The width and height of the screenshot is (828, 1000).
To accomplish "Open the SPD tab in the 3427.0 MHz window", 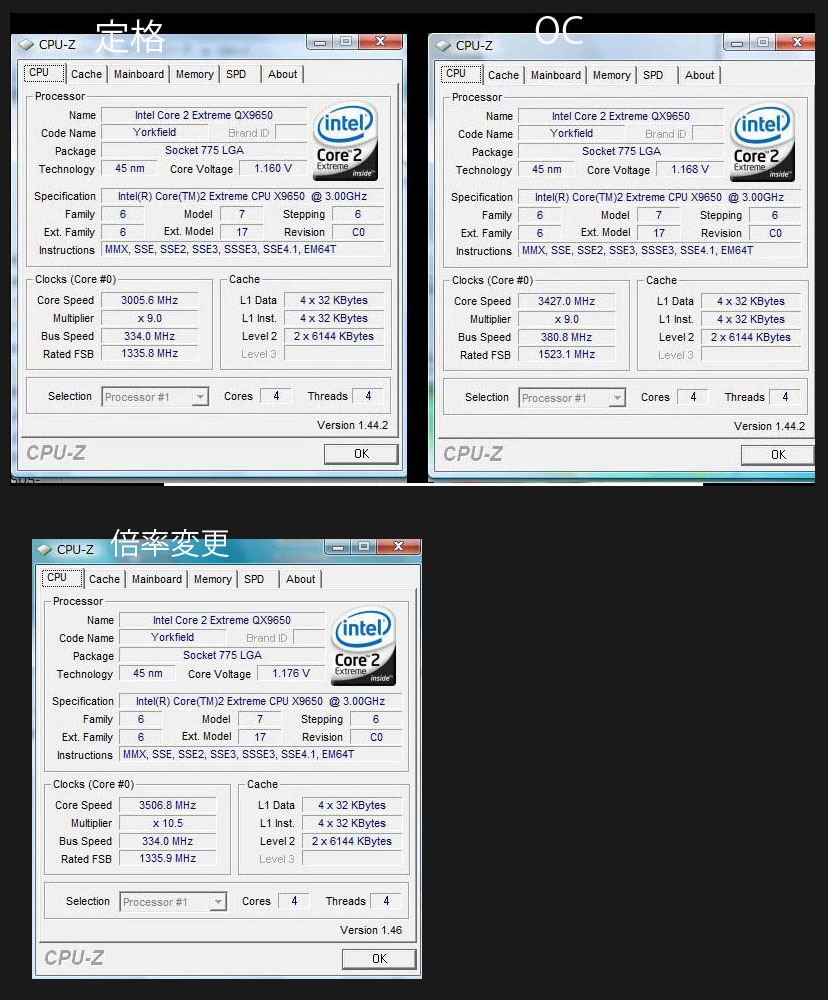I will point(653,75).
